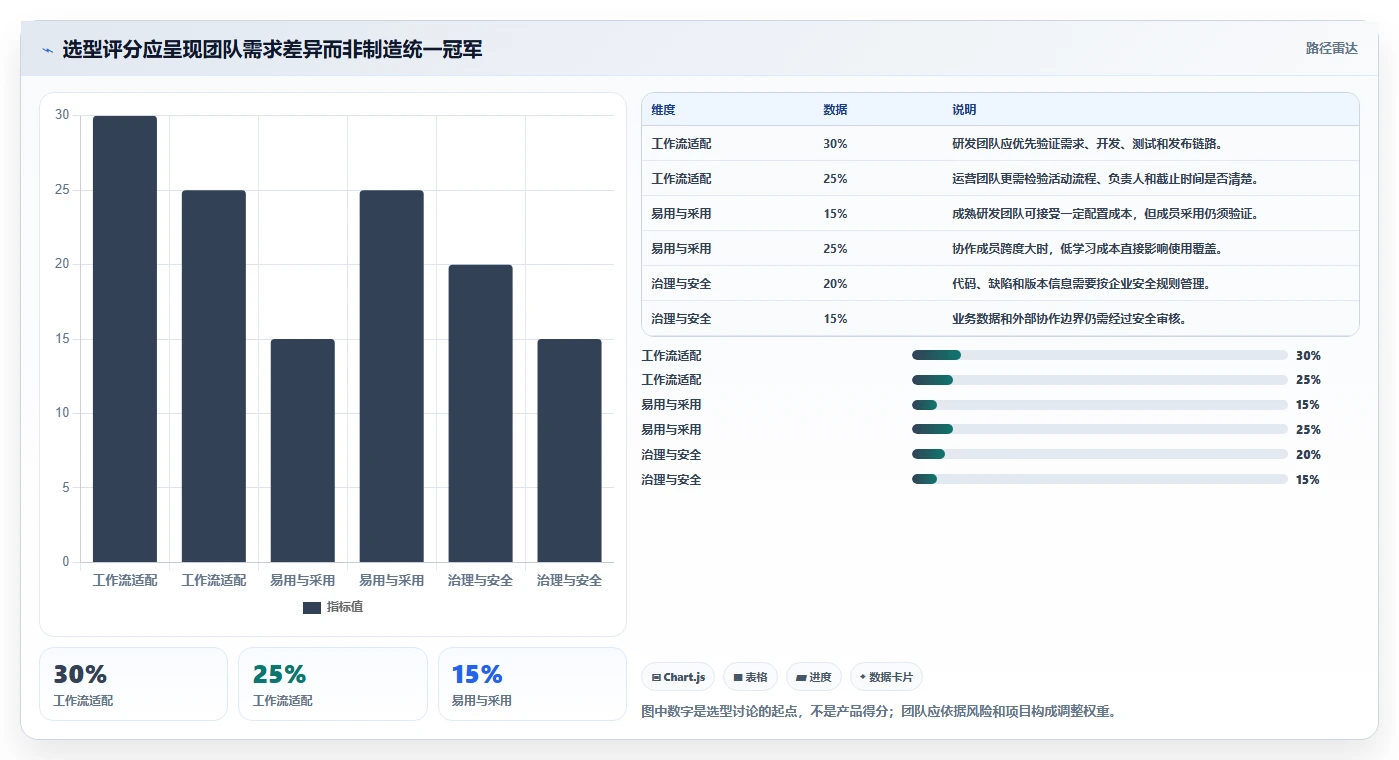Click the 易用与采用 chart bar reaching value 15

click(x=302, y=450)
